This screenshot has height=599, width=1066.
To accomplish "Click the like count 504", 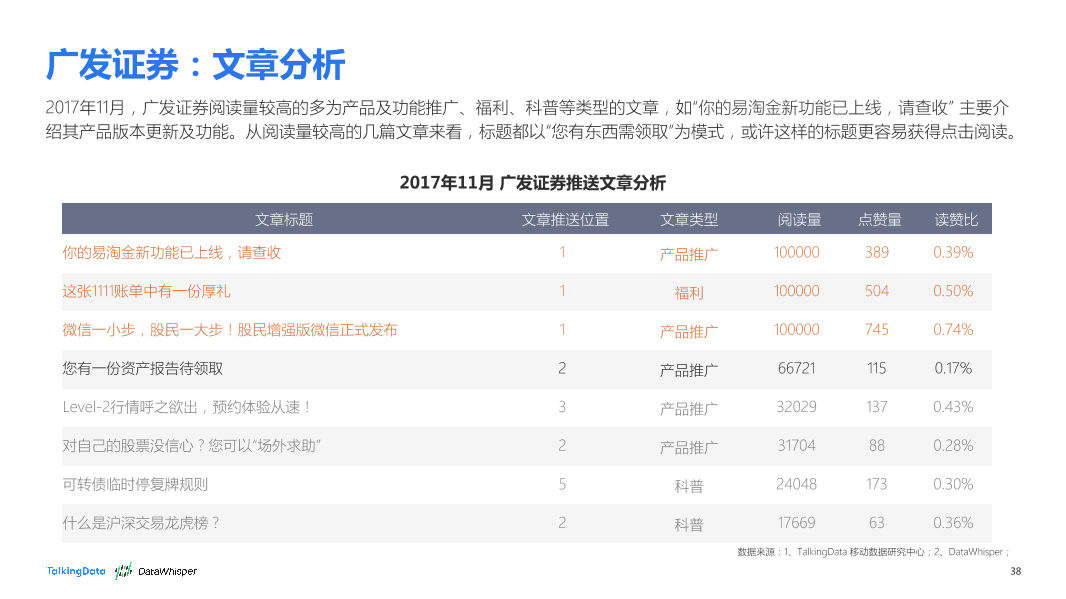I will click(x=877, y=291).
